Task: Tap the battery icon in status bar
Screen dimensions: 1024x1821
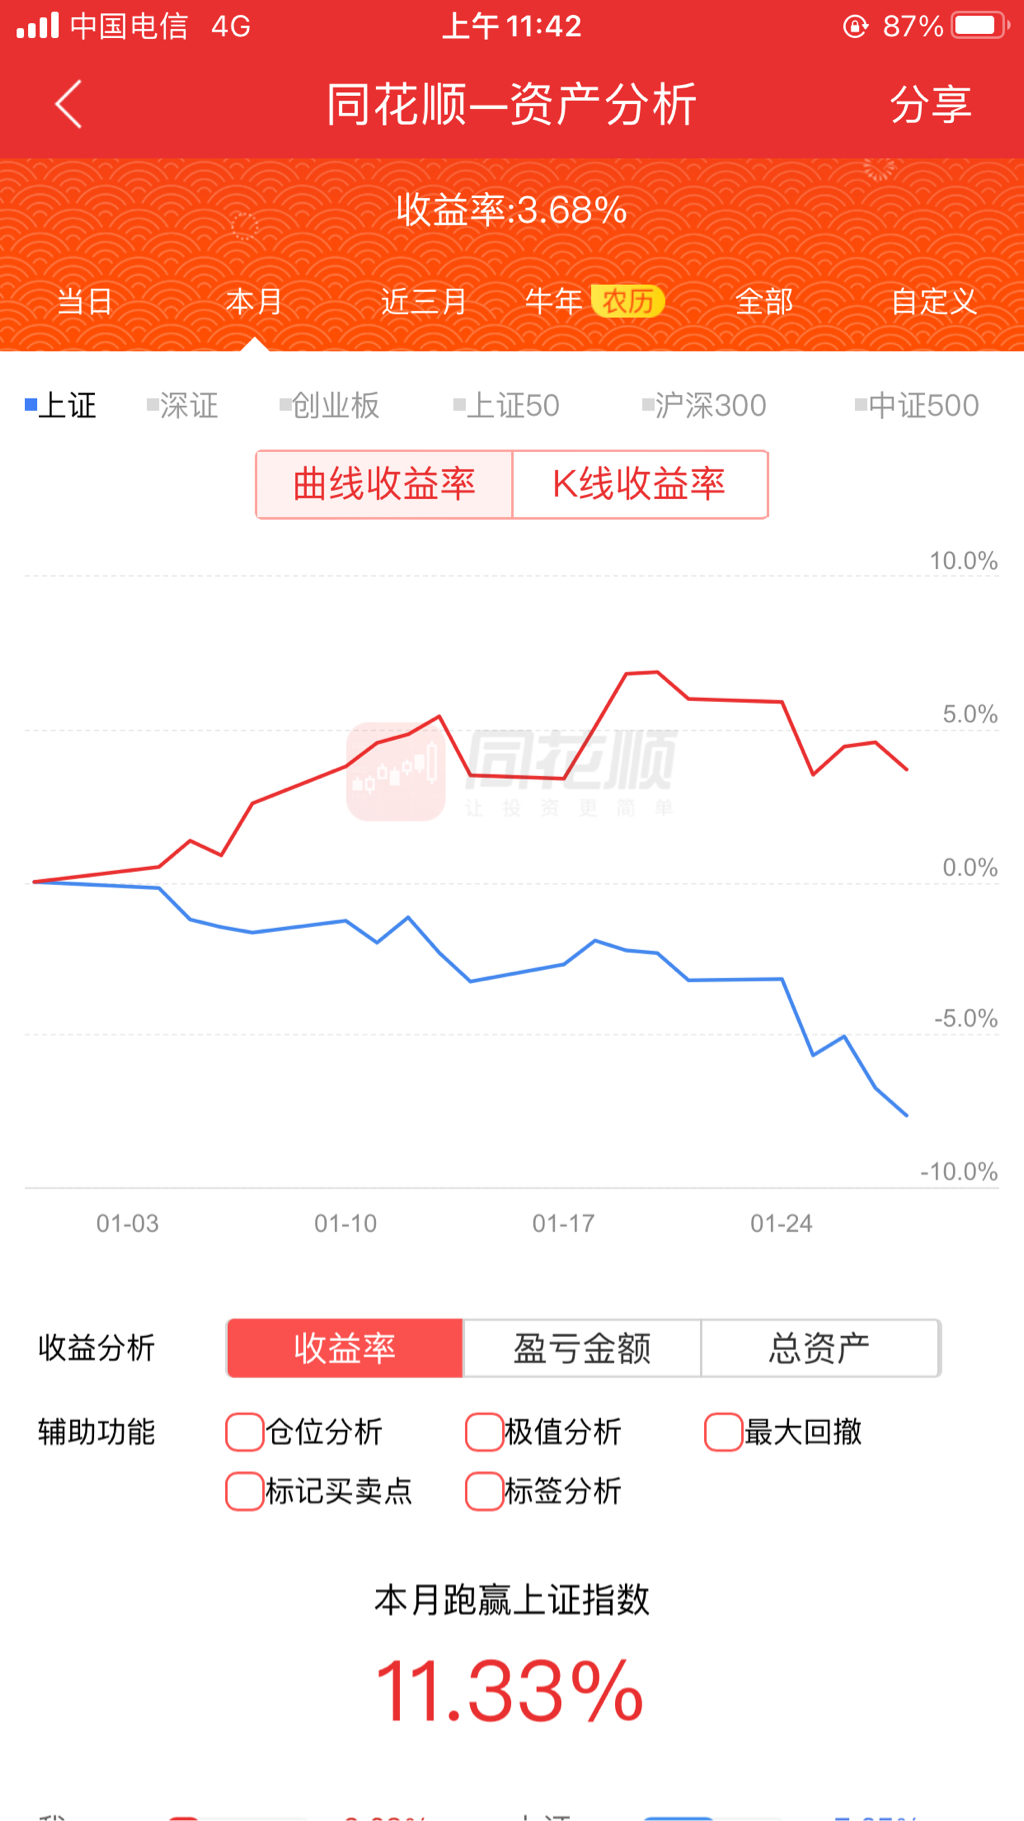Action: click(980, 26)
